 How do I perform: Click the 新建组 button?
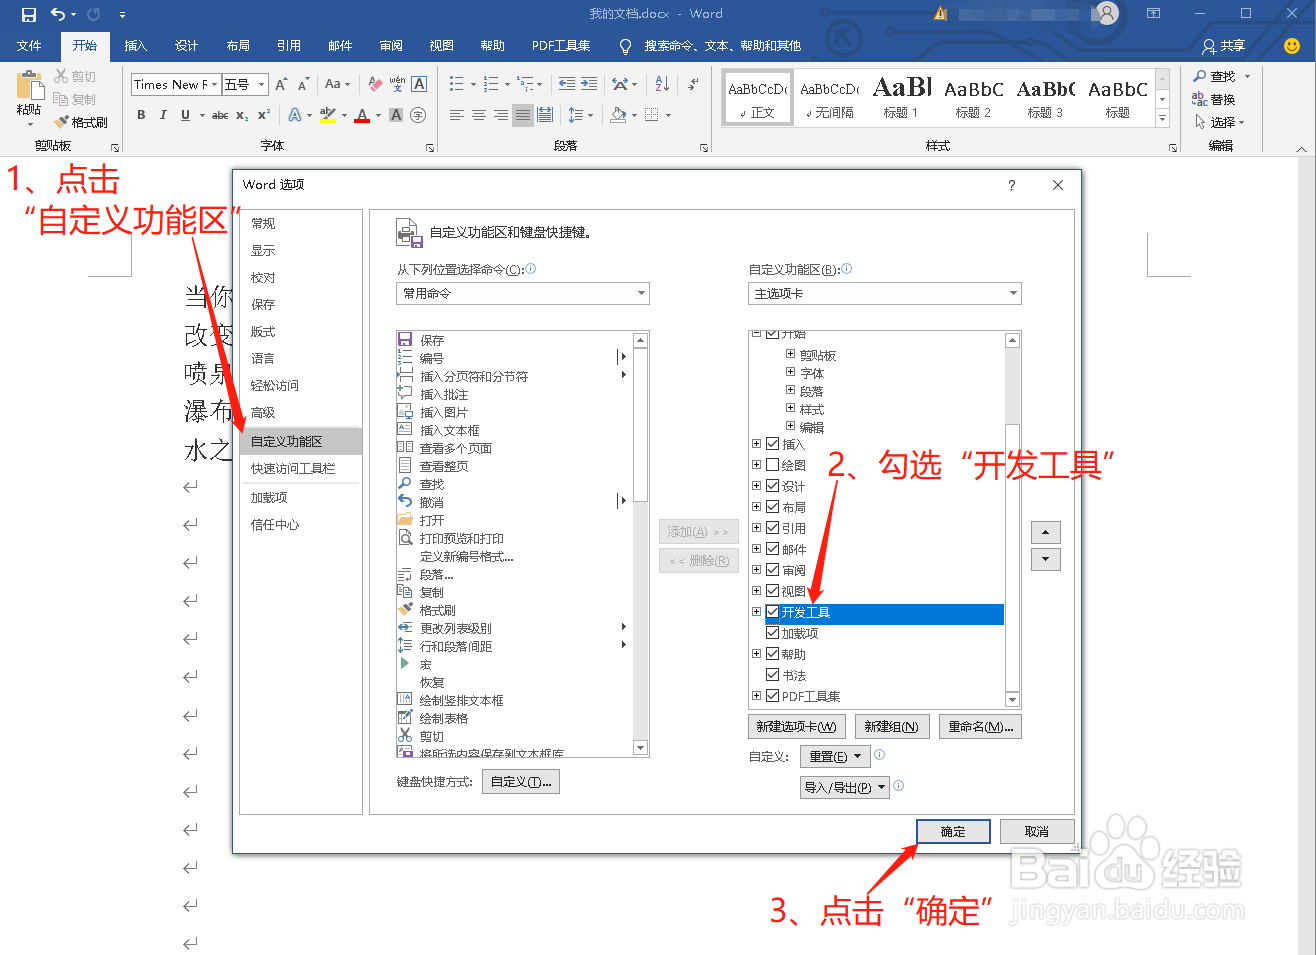[x=892, y=727]
